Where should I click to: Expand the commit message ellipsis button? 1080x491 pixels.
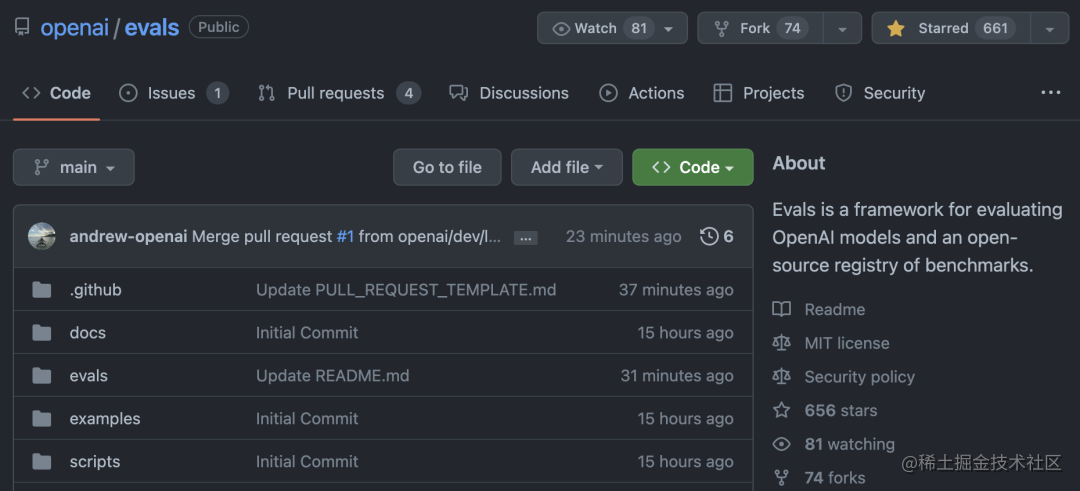[x=526, y=238]
